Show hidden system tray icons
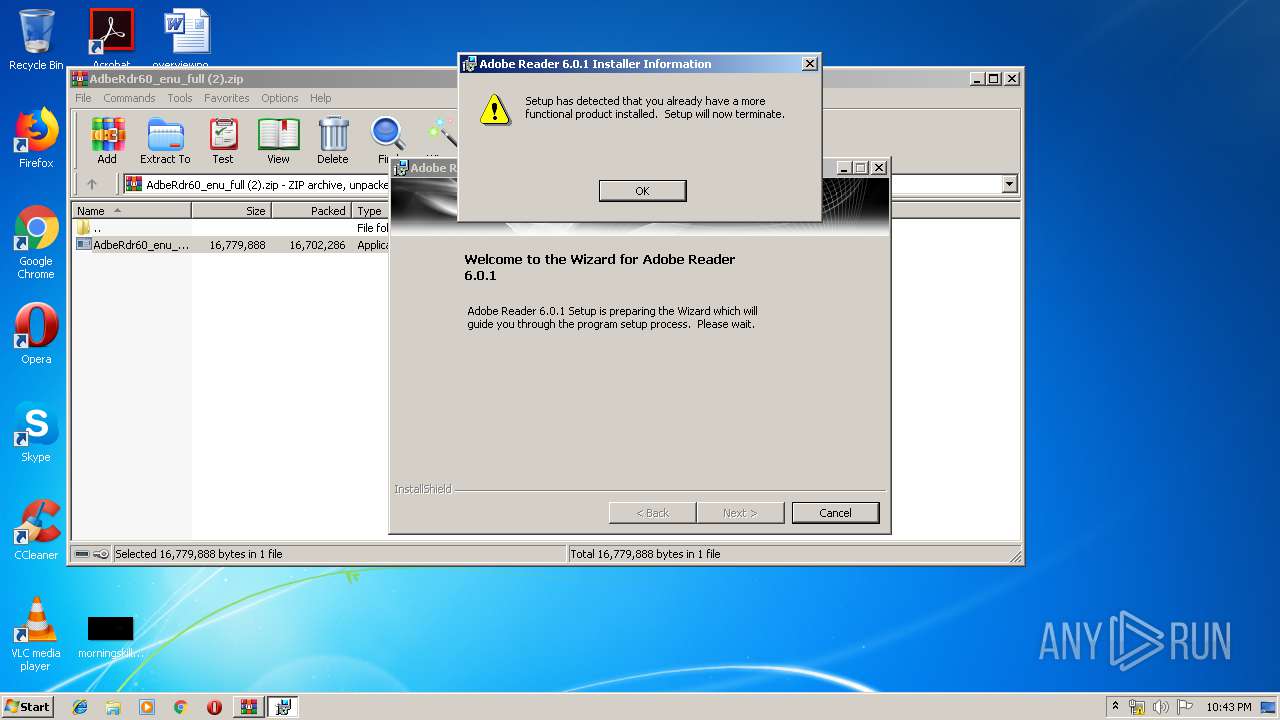The height and width of the screenshot is (720, 1280). [1115, 707]
